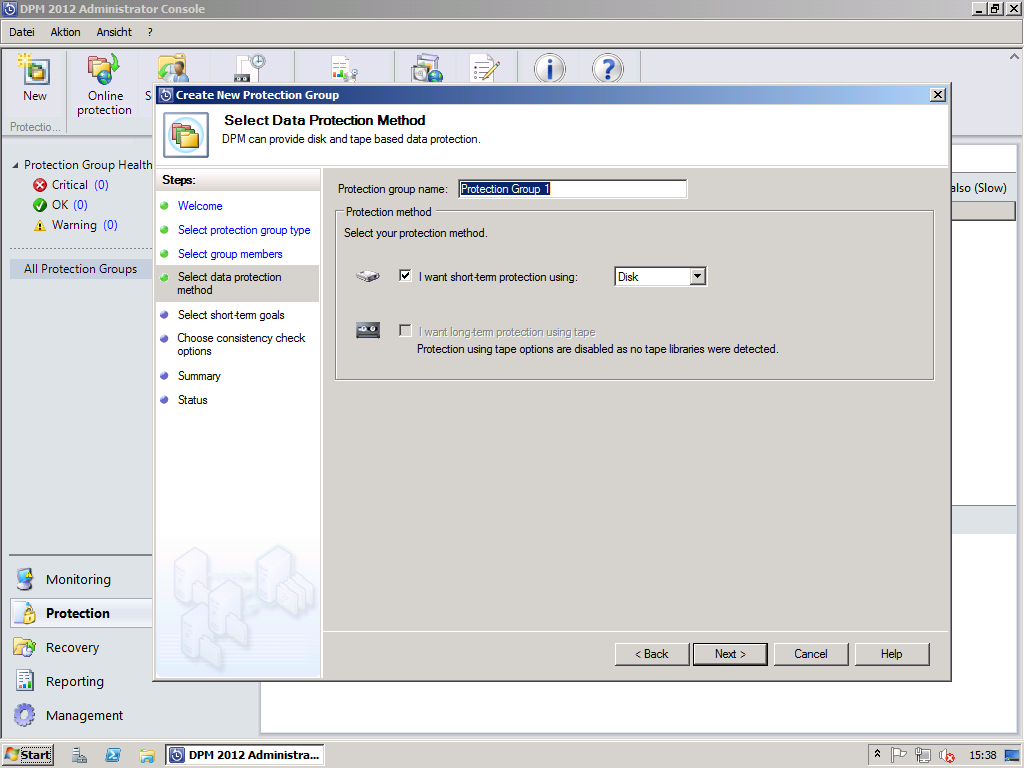1024x768 pixels.
Task: Click the globe disk toolbar icon
Action: point(427,68)
